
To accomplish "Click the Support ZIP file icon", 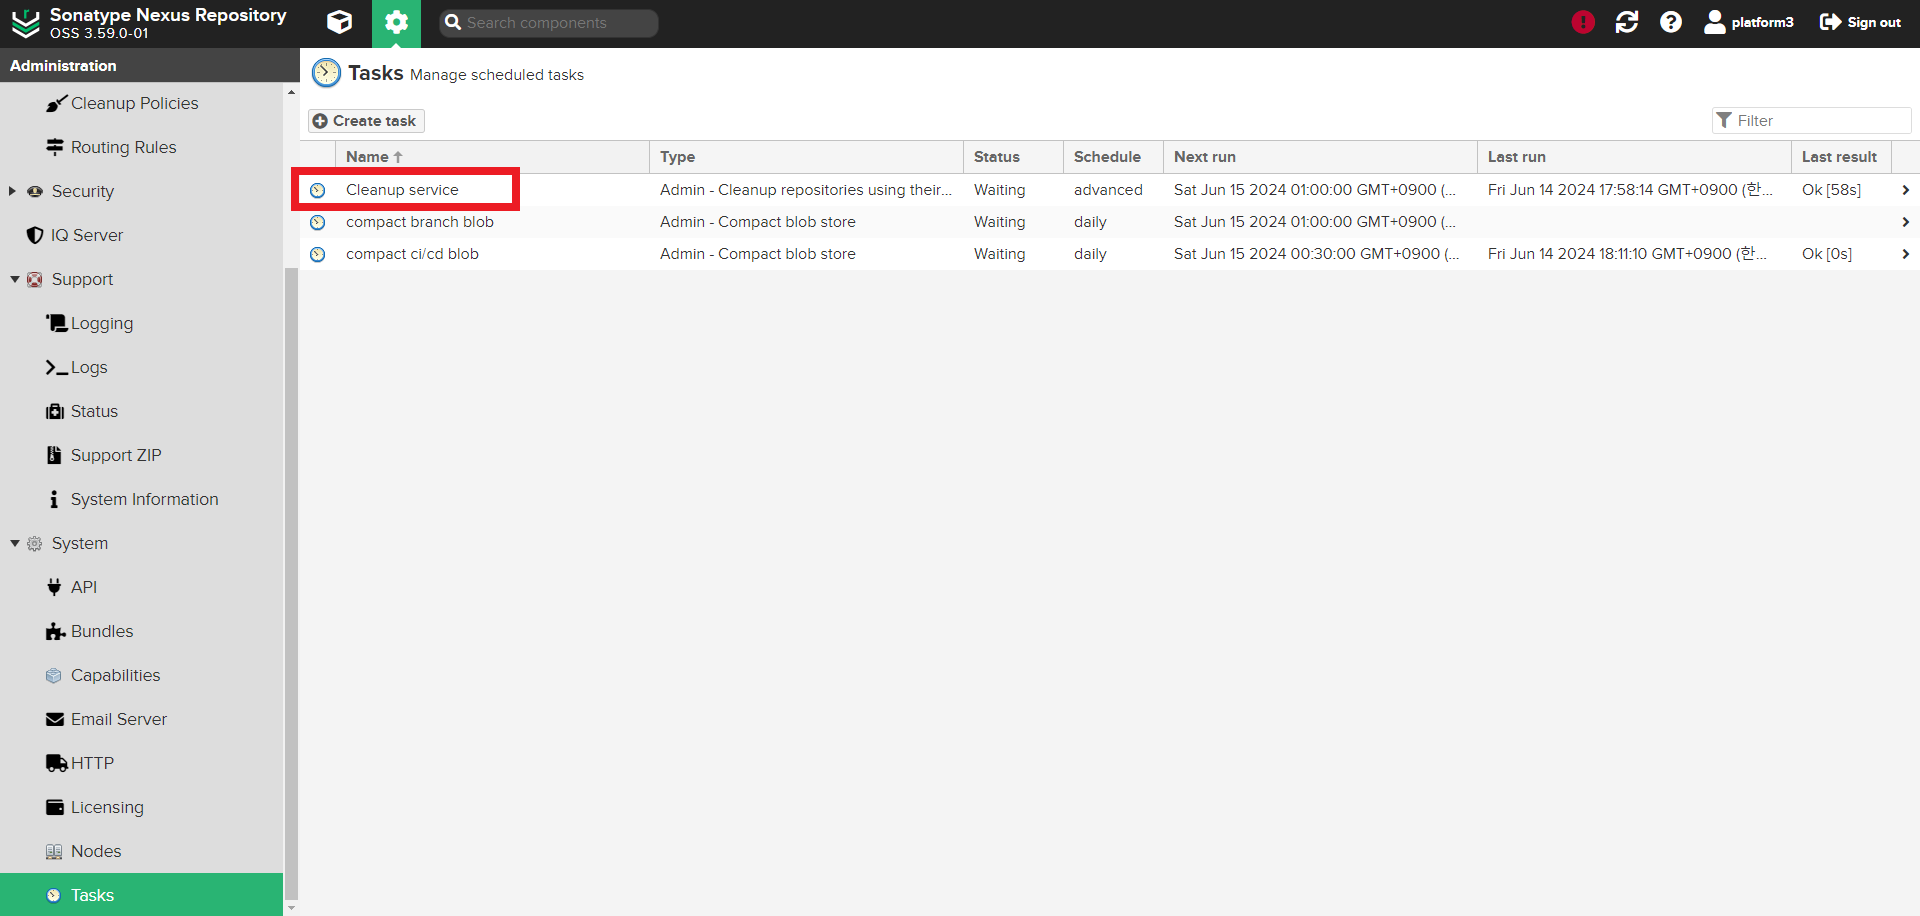I will click(x=54, y=455).
